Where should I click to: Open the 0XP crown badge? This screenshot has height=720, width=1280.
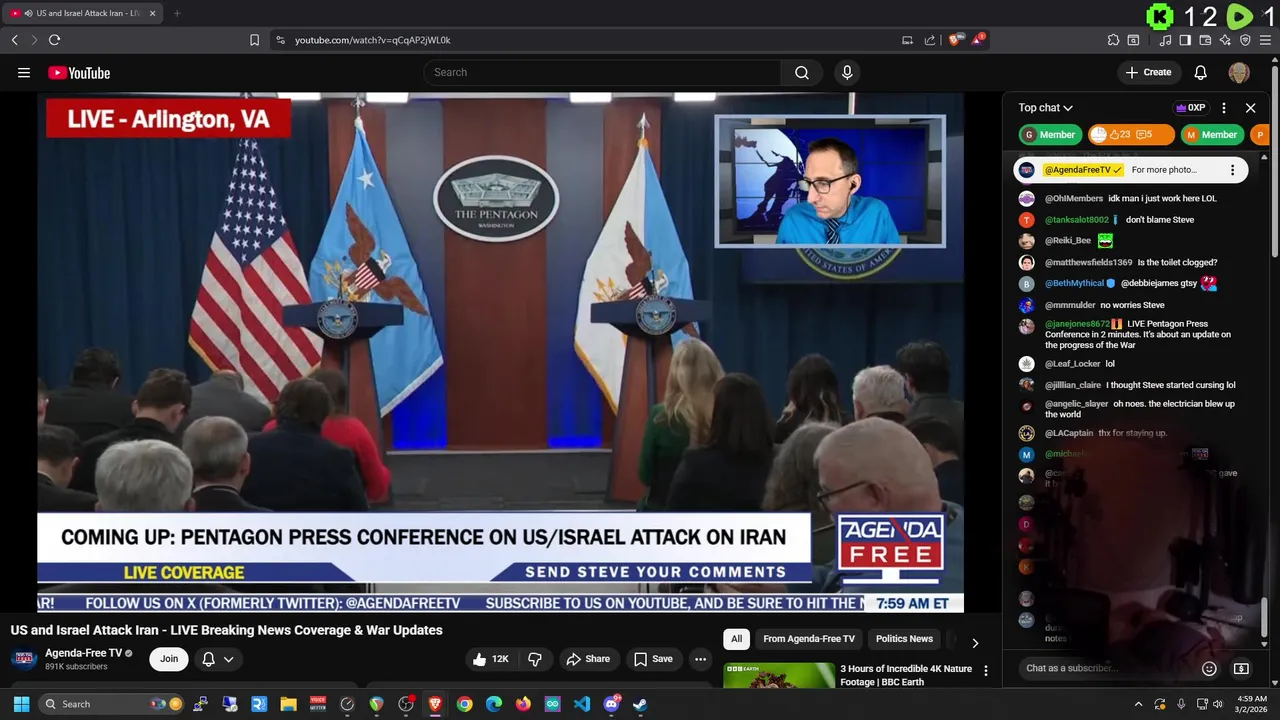click(x=1190, y=108)
